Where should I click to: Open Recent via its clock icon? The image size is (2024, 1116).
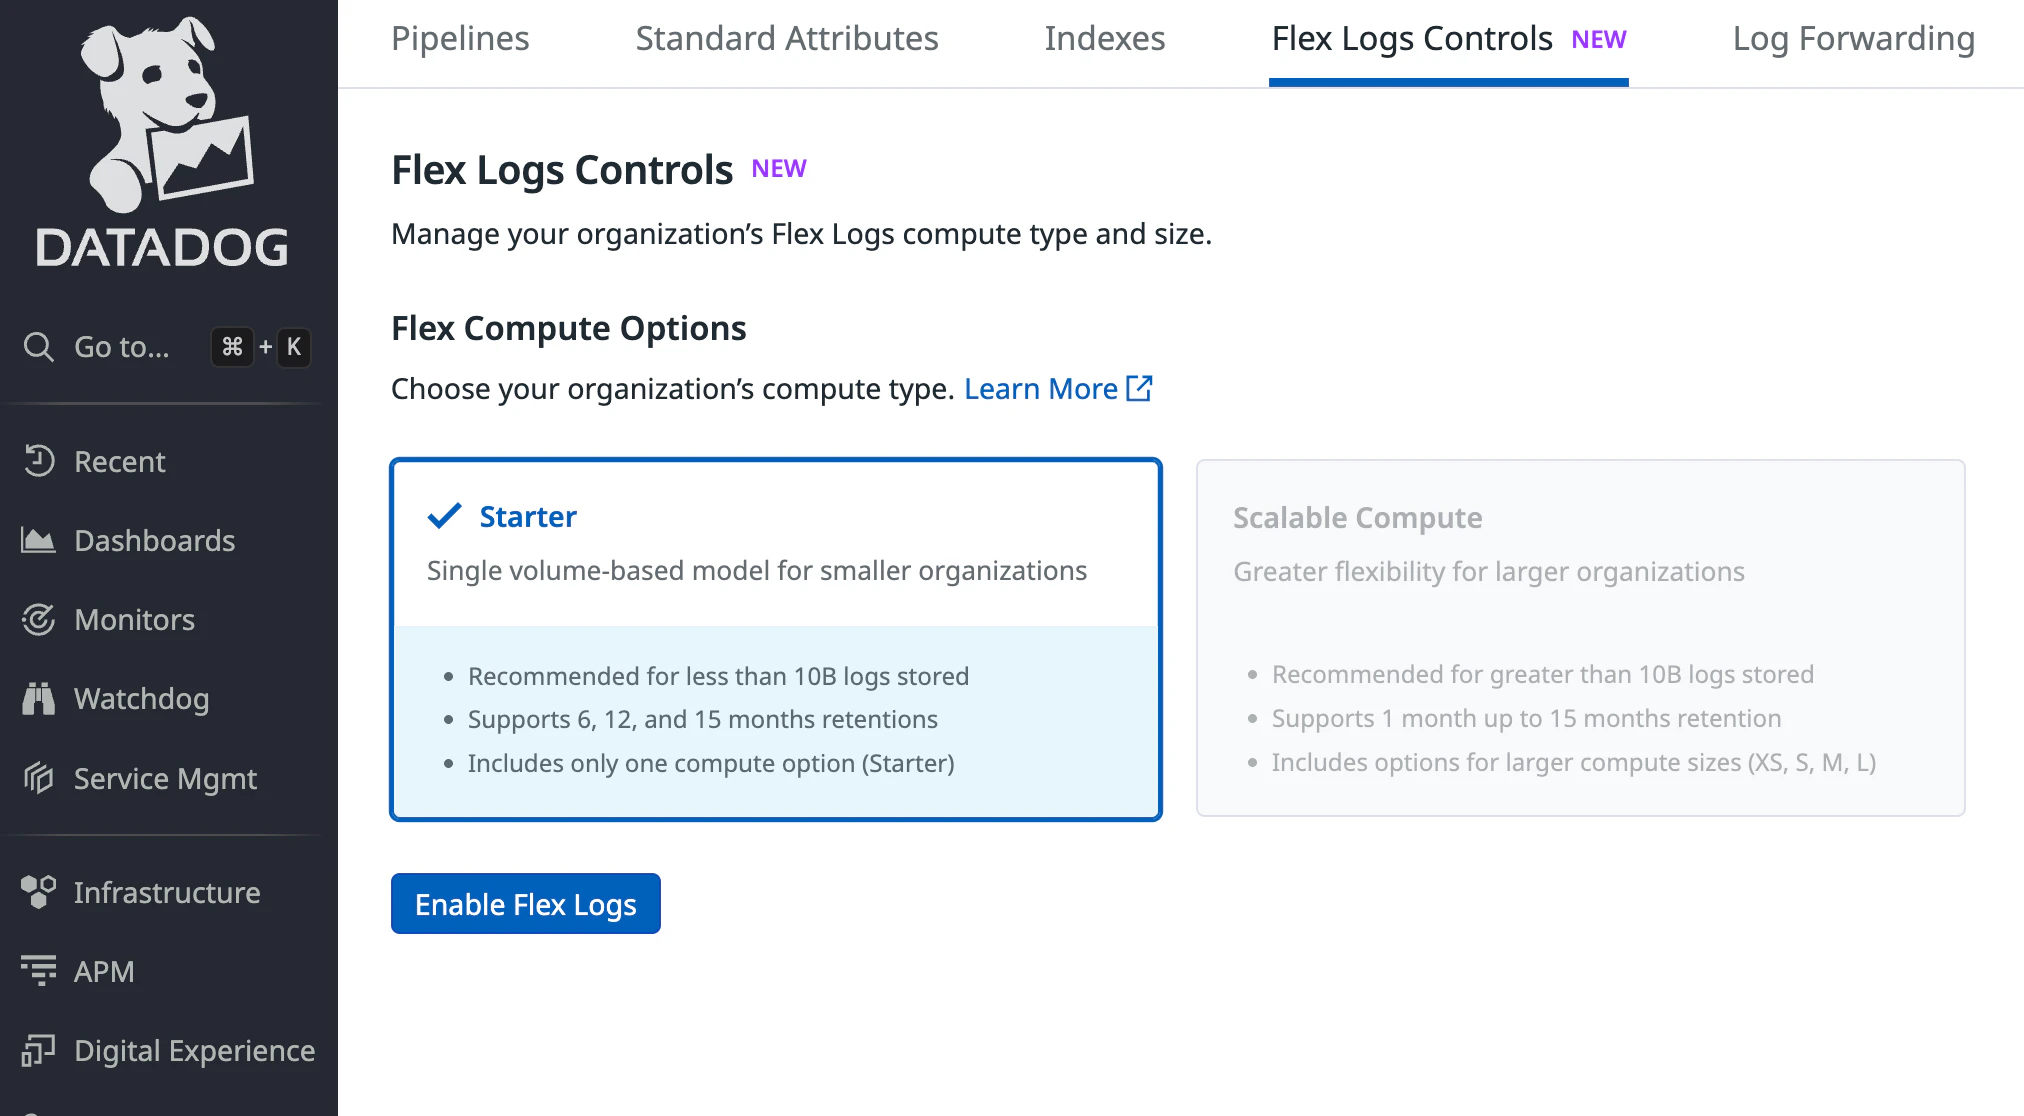(x=39, y=461)
